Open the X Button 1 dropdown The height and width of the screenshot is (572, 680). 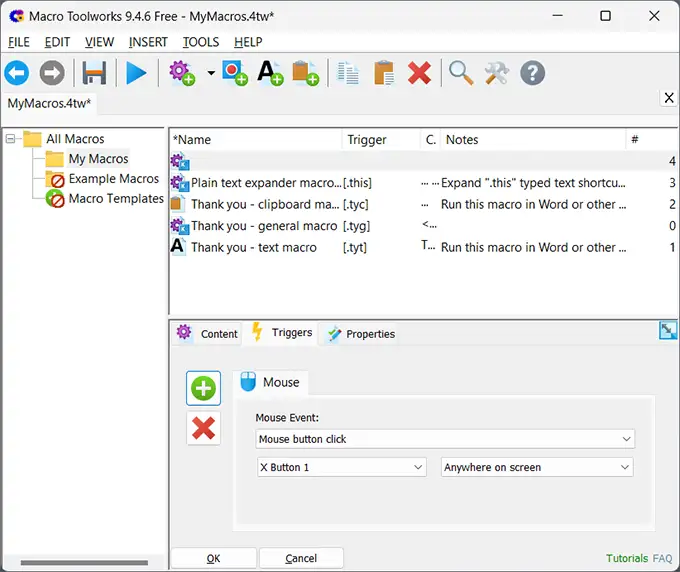point(341,467)
